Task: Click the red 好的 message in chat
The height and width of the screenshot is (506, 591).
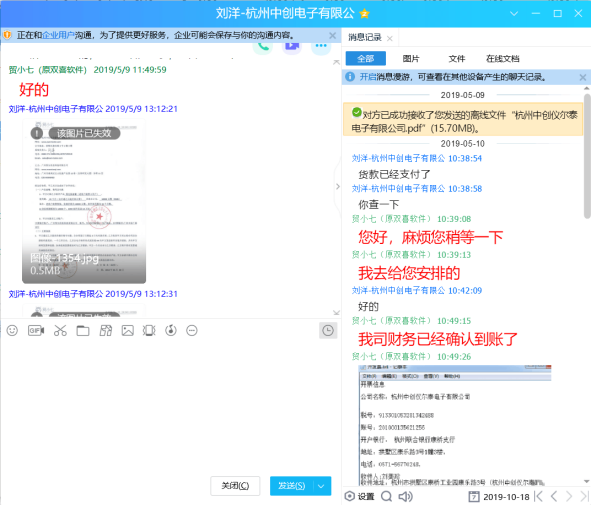Action: pyautogui.click(x=34, y=90)
